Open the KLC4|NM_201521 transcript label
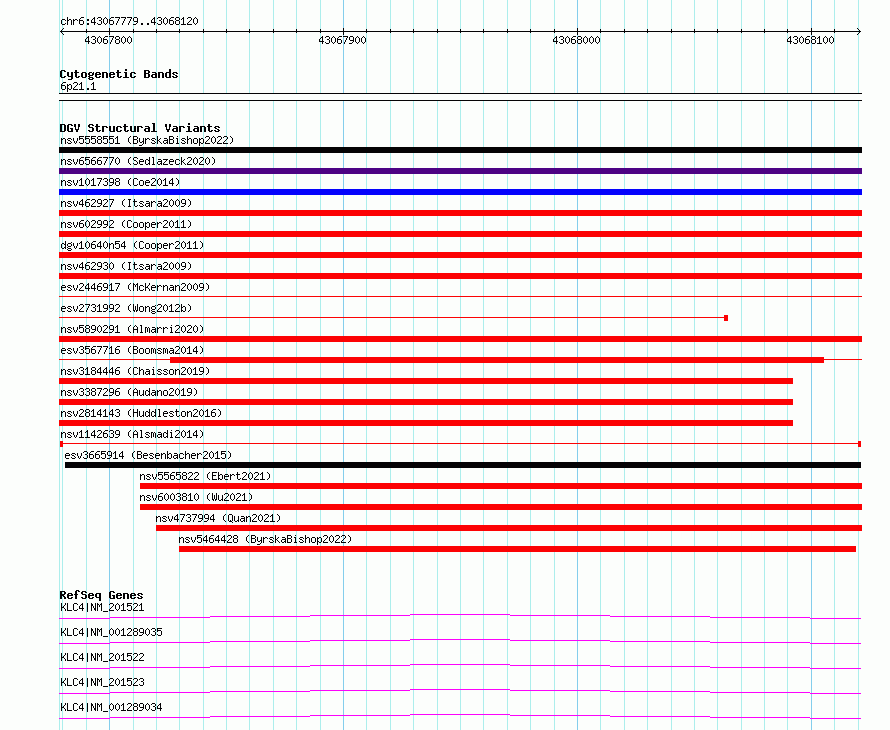 click(x=102, y=607)
